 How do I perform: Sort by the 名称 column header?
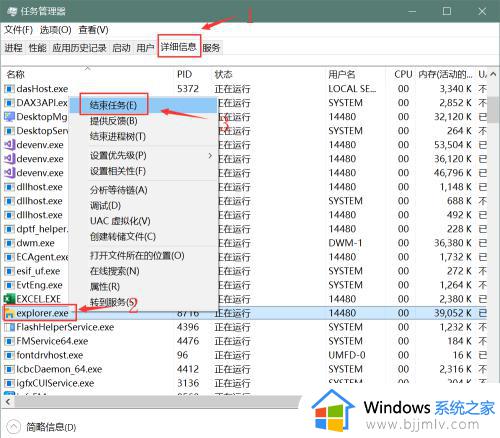click(87, 74)
